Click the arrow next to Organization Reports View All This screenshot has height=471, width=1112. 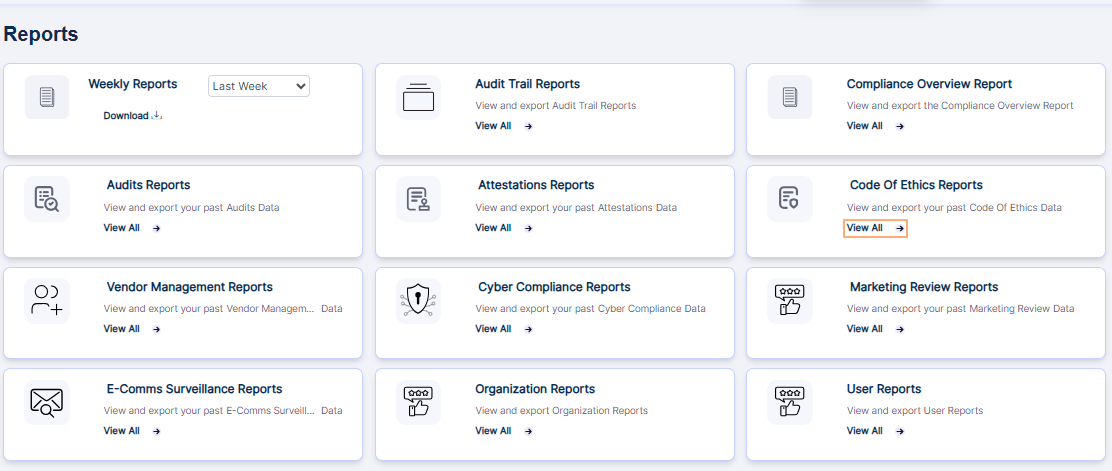click(x=528, y=431)
